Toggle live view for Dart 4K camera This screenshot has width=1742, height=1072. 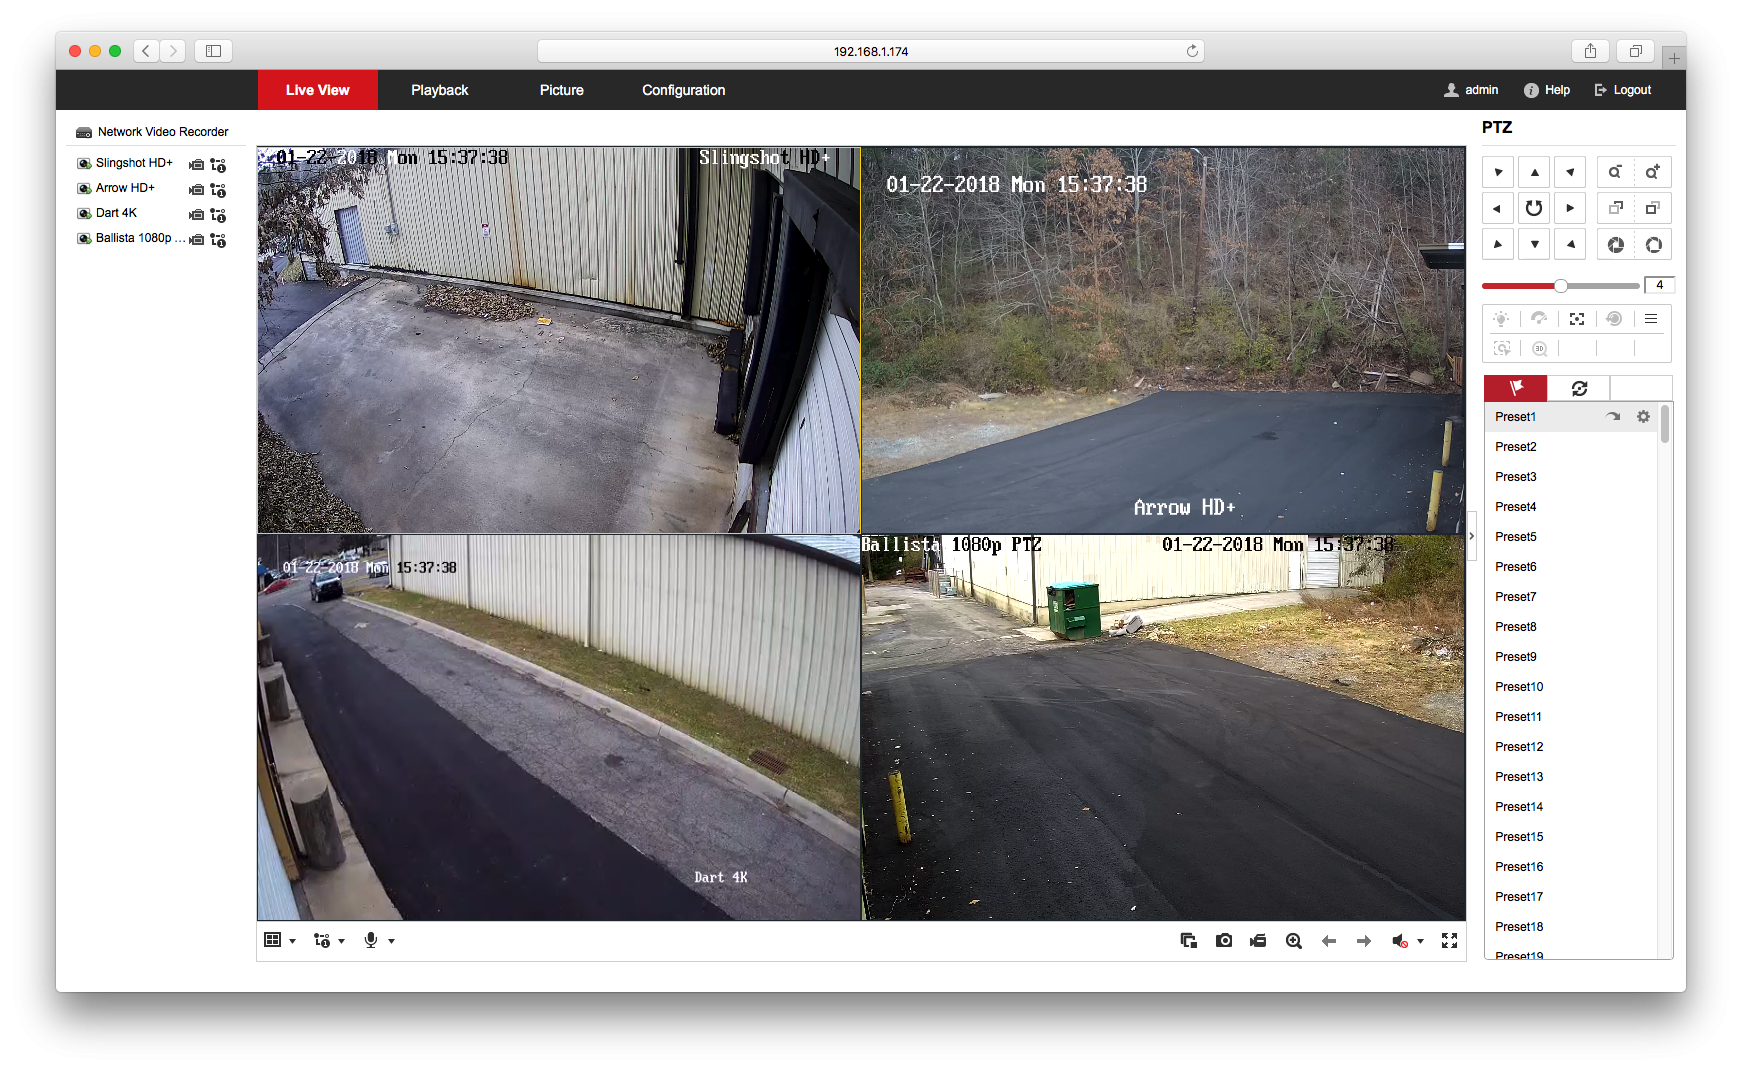85,213
